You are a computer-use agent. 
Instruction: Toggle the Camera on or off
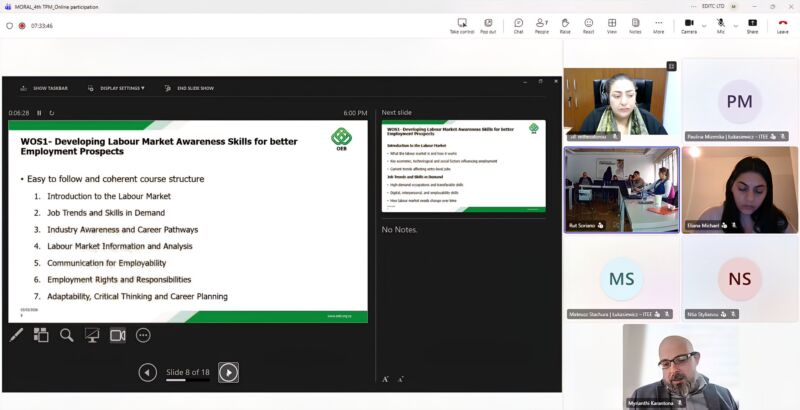click(x=688, y=25)
